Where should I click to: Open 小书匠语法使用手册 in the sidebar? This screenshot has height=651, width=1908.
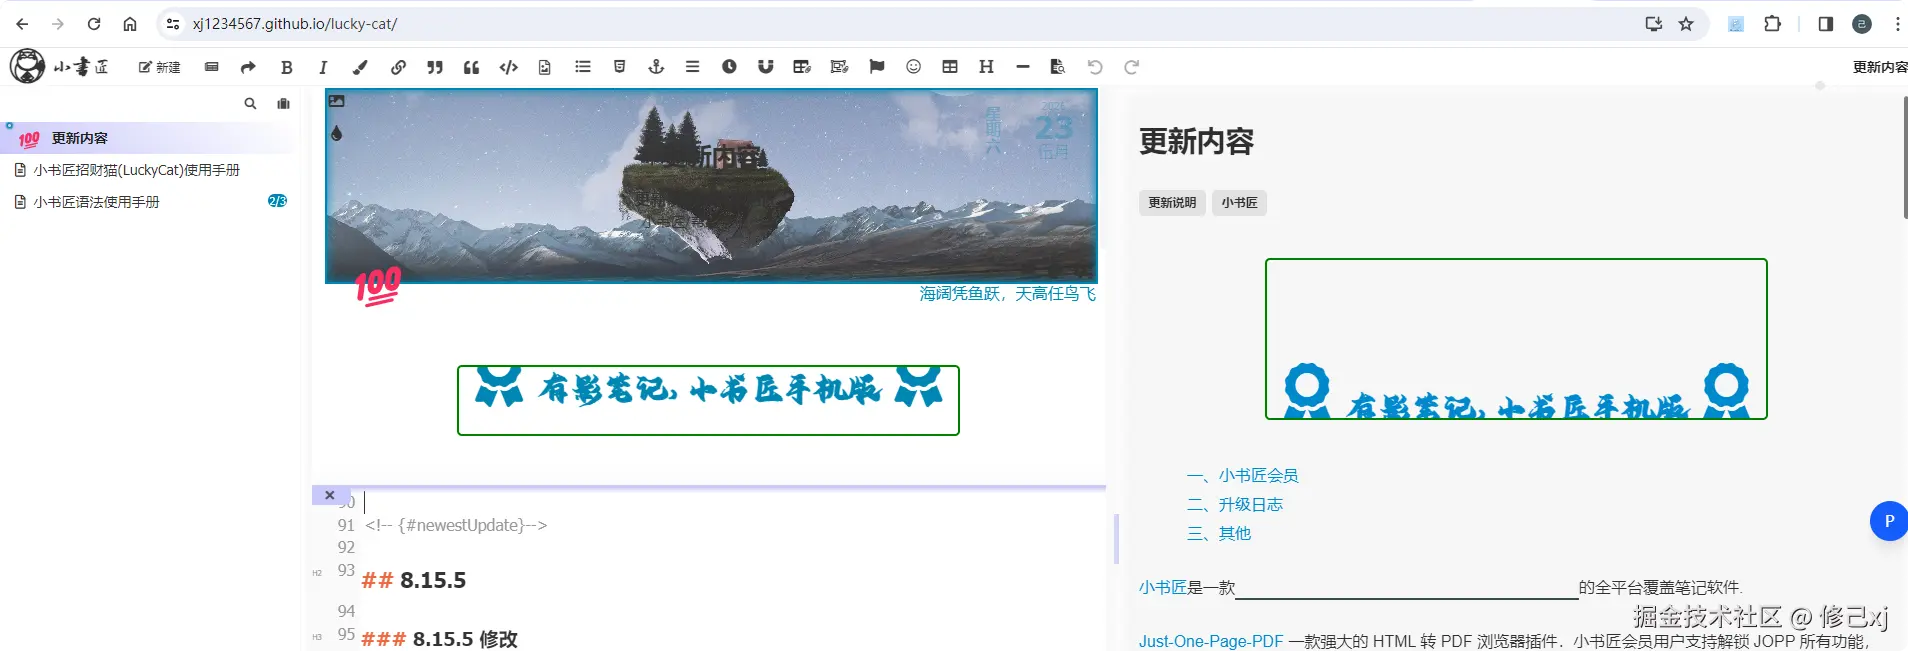[96, 202]
